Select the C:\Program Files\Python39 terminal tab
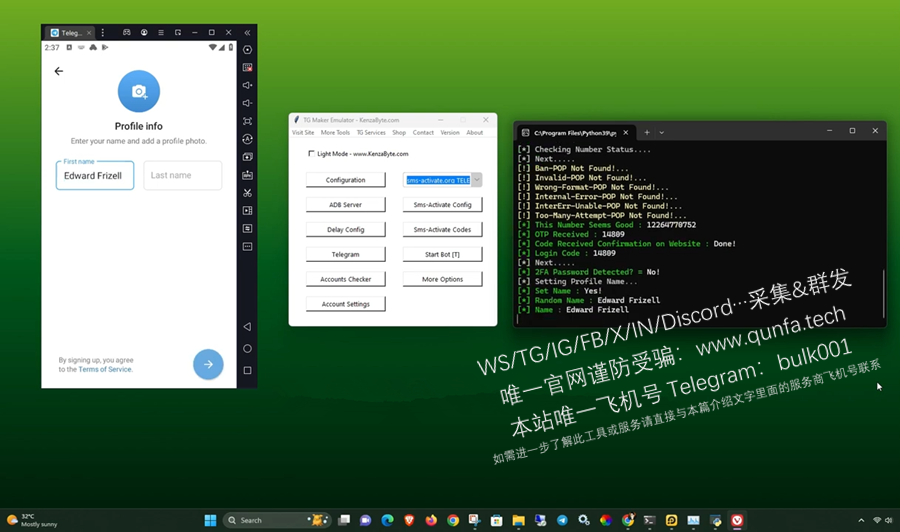 pyautogui.click(x=576, y=133)
